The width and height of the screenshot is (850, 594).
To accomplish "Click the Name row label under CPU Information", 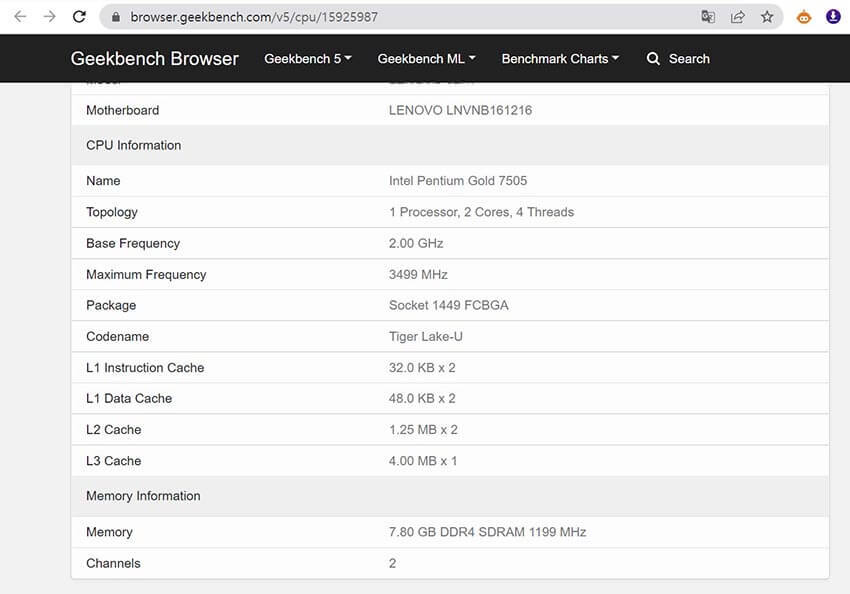I will pyautogui.click(x=103, y=180).
